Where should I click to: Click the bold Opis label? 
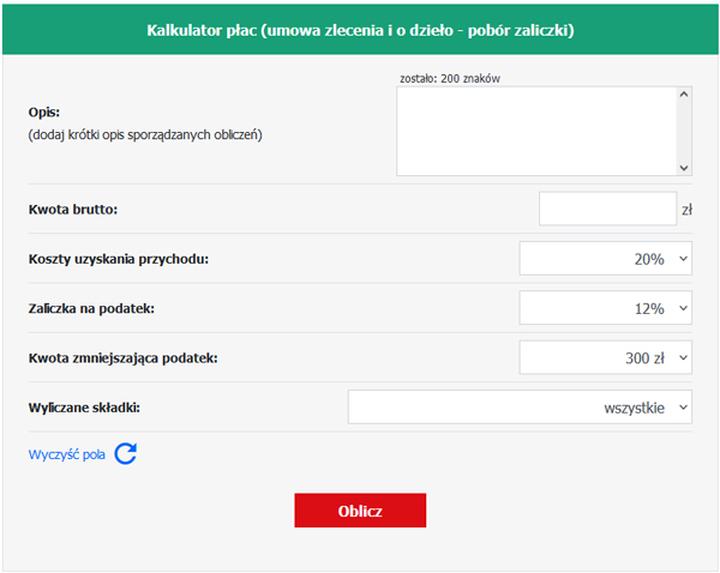click(x=45, y=112)
